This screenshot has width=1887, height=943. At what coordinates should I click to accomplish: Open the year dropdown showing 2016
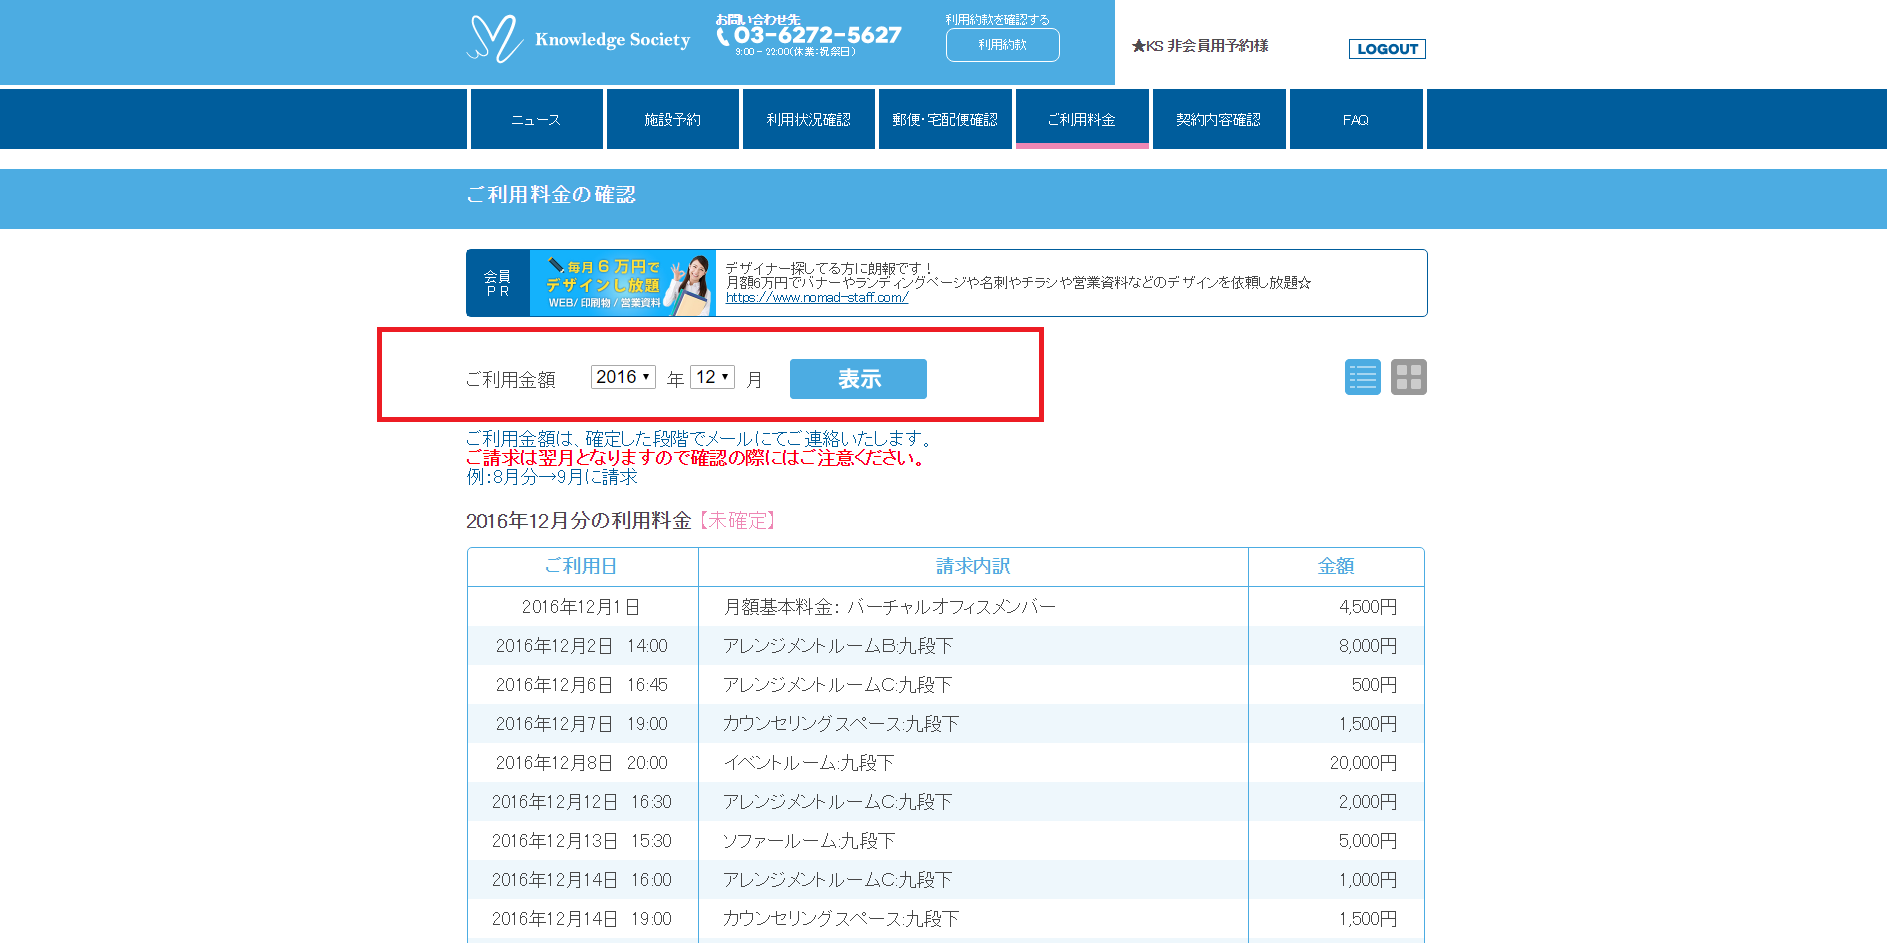[622, 377]
